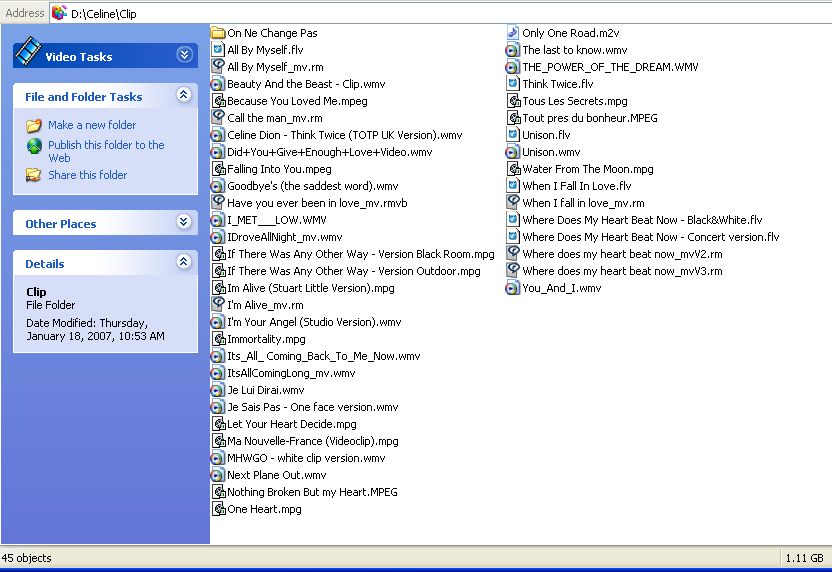Click the I_MET___LOW.WMV file icon
The image size is (832, 572).
(218, 220)
